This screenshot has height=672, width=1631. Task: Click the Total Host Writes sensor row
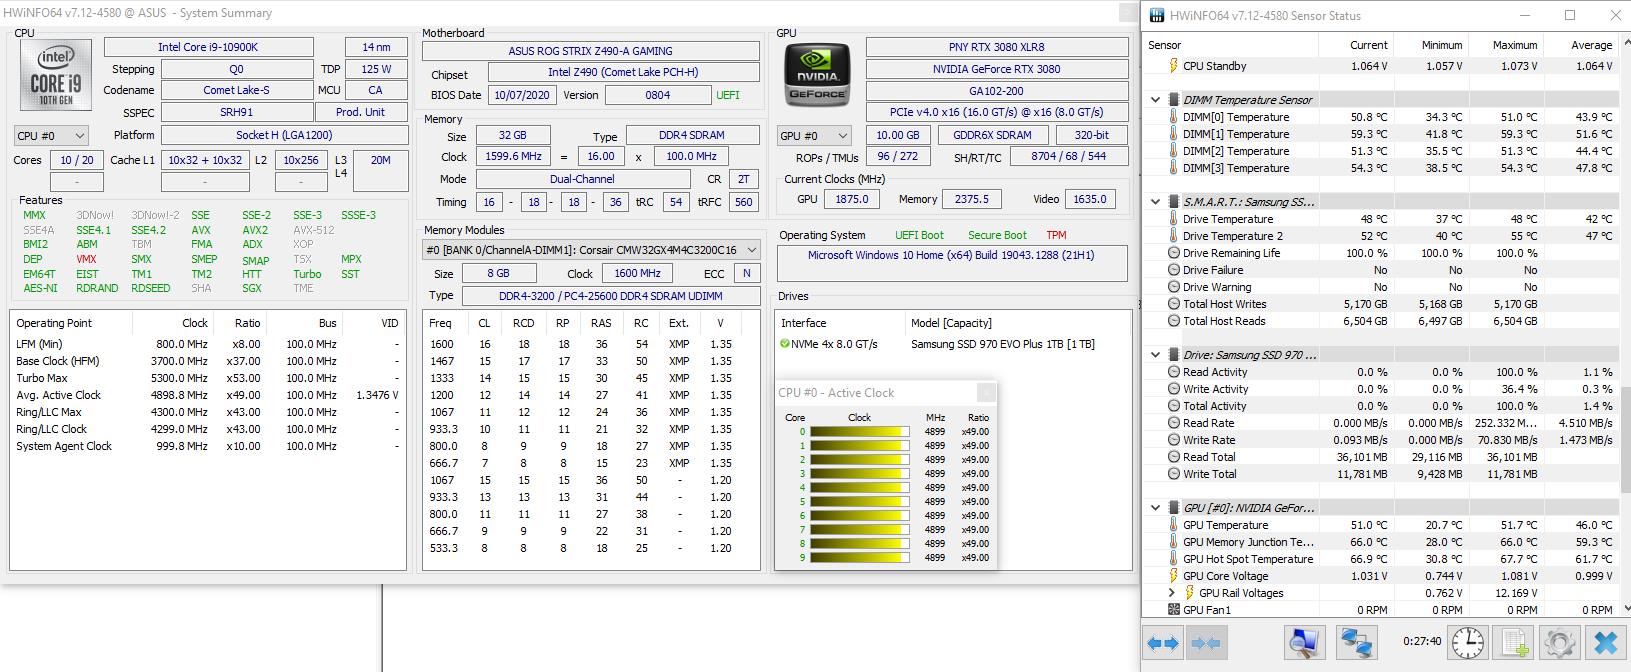[1381, 304]
